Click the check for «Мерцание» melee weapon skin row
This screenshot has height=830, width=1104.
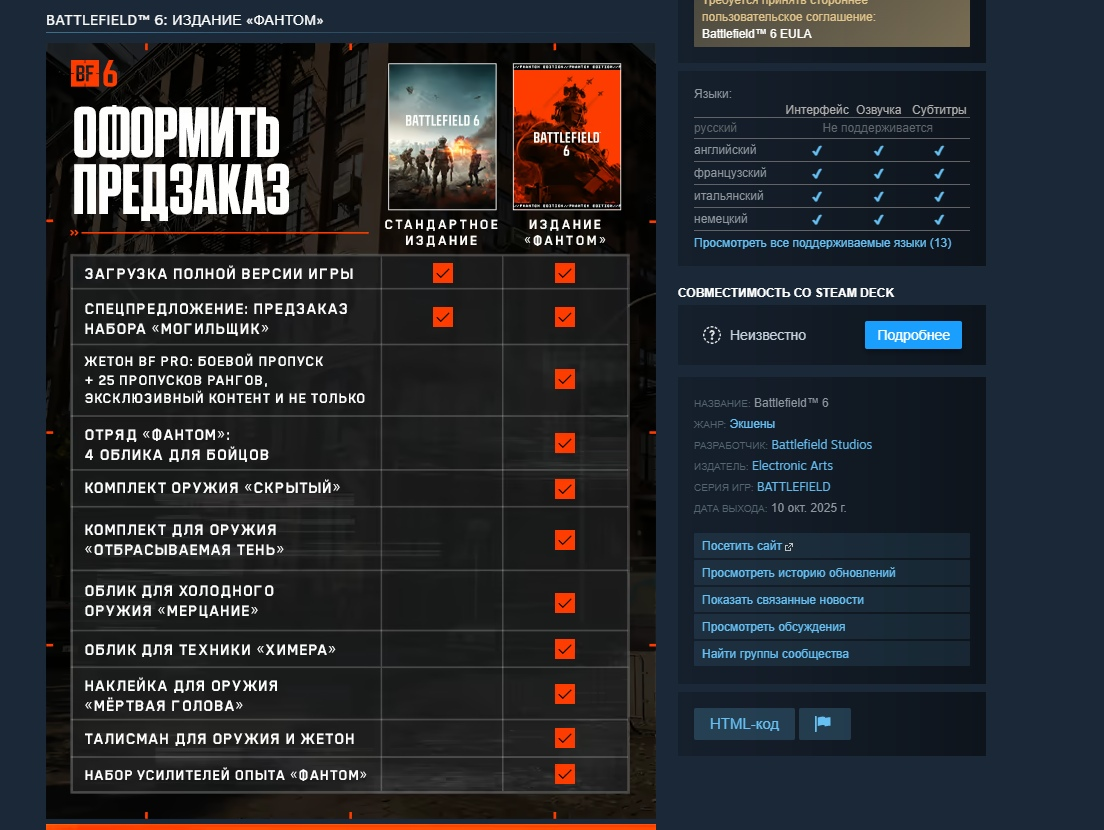click(x=565, y=603)
